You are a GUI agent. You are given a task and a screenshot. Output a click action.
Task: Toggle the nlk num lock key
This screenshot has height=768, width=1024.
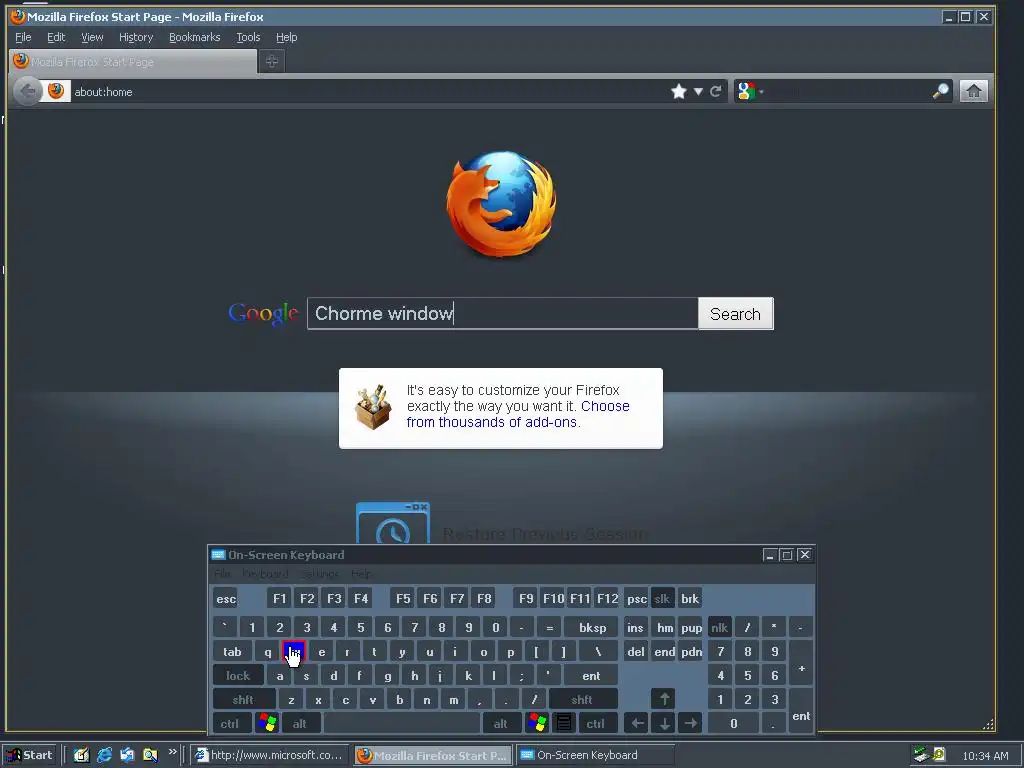(720, 628)
